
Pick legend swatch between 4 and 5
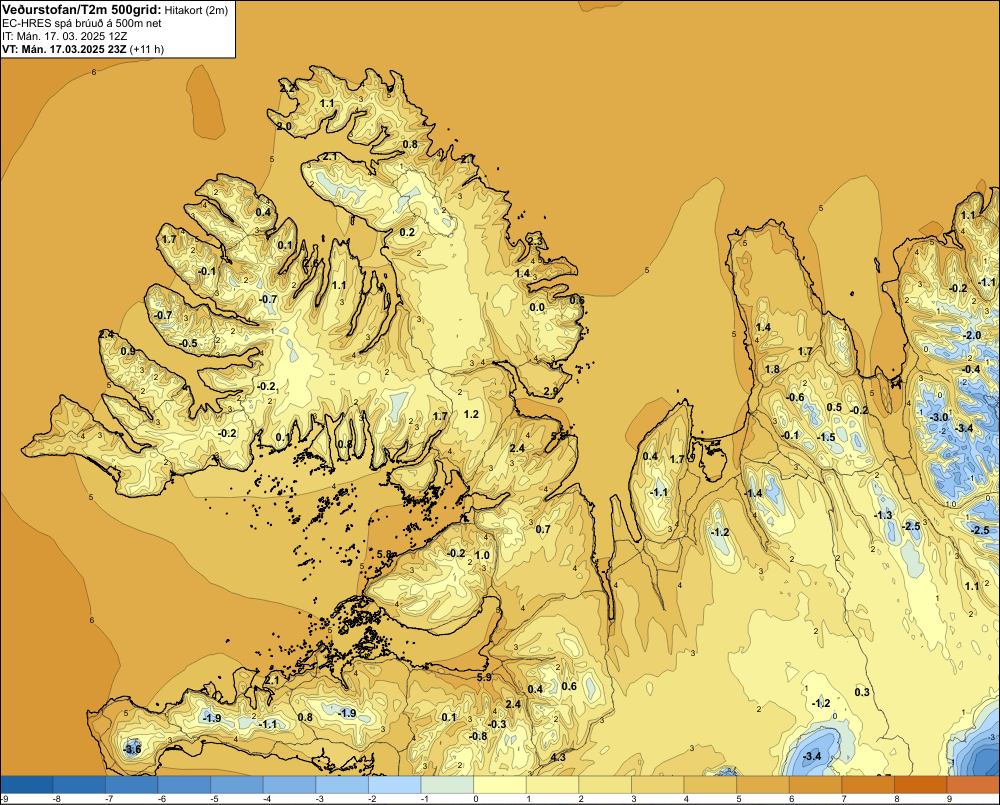[710, 785]
